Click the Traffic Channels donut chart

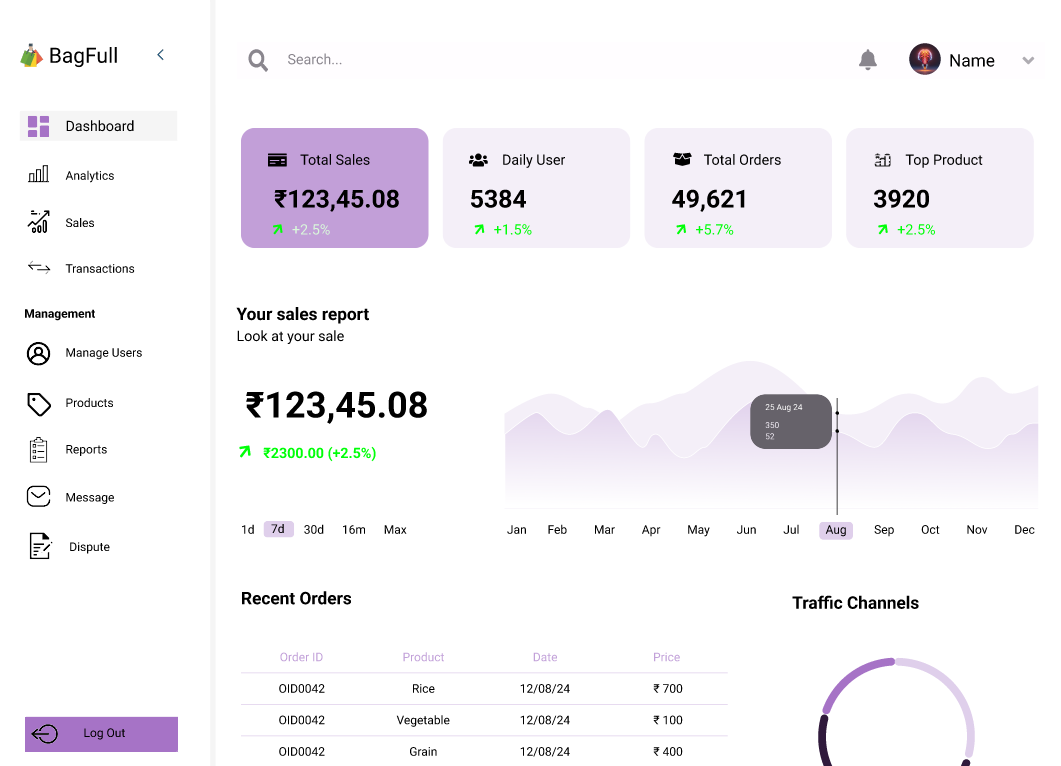coord(896,712)
